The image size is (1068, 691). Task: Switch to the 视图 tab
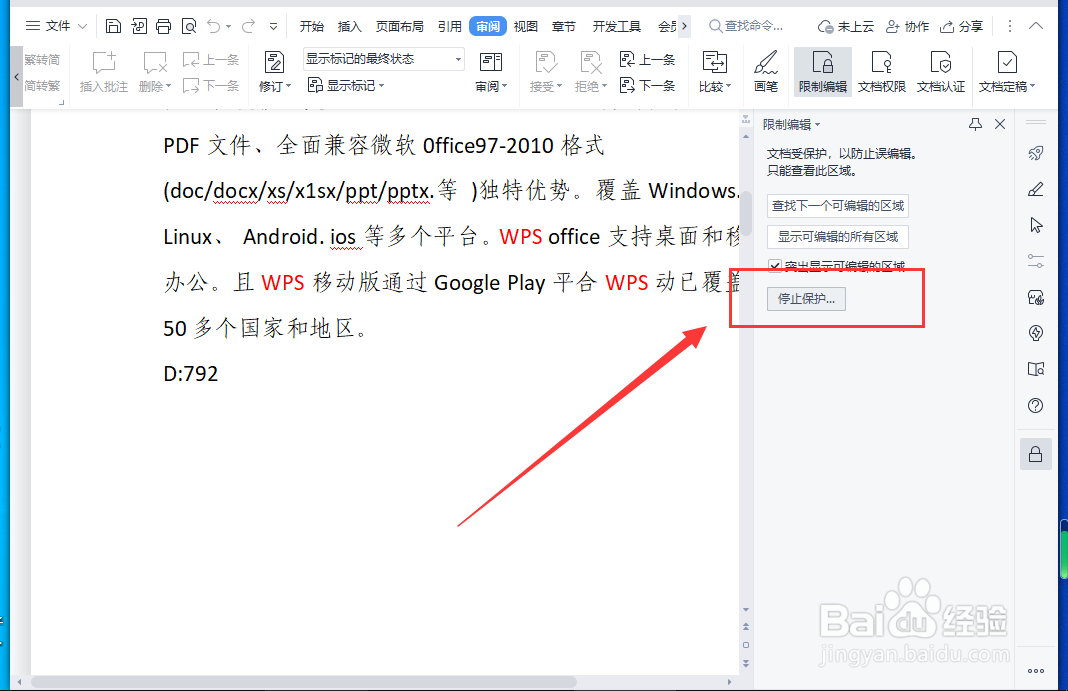click(x=525, y=27)
